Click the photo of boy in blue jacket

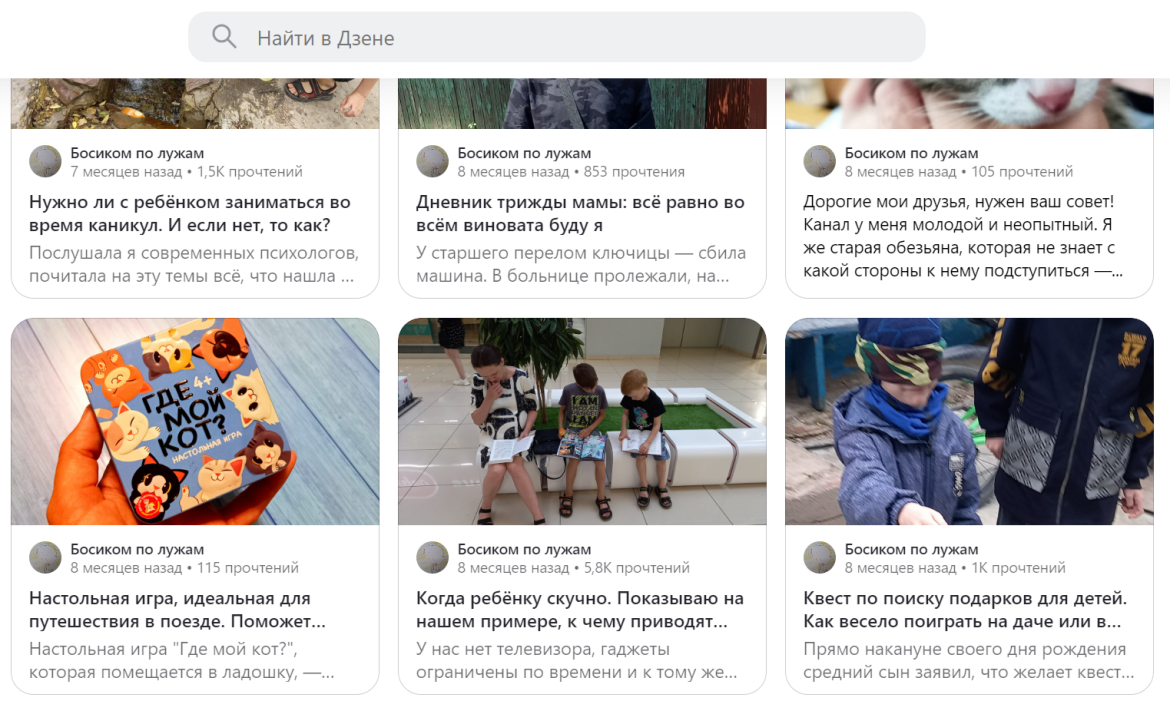(x=969, y=421)
